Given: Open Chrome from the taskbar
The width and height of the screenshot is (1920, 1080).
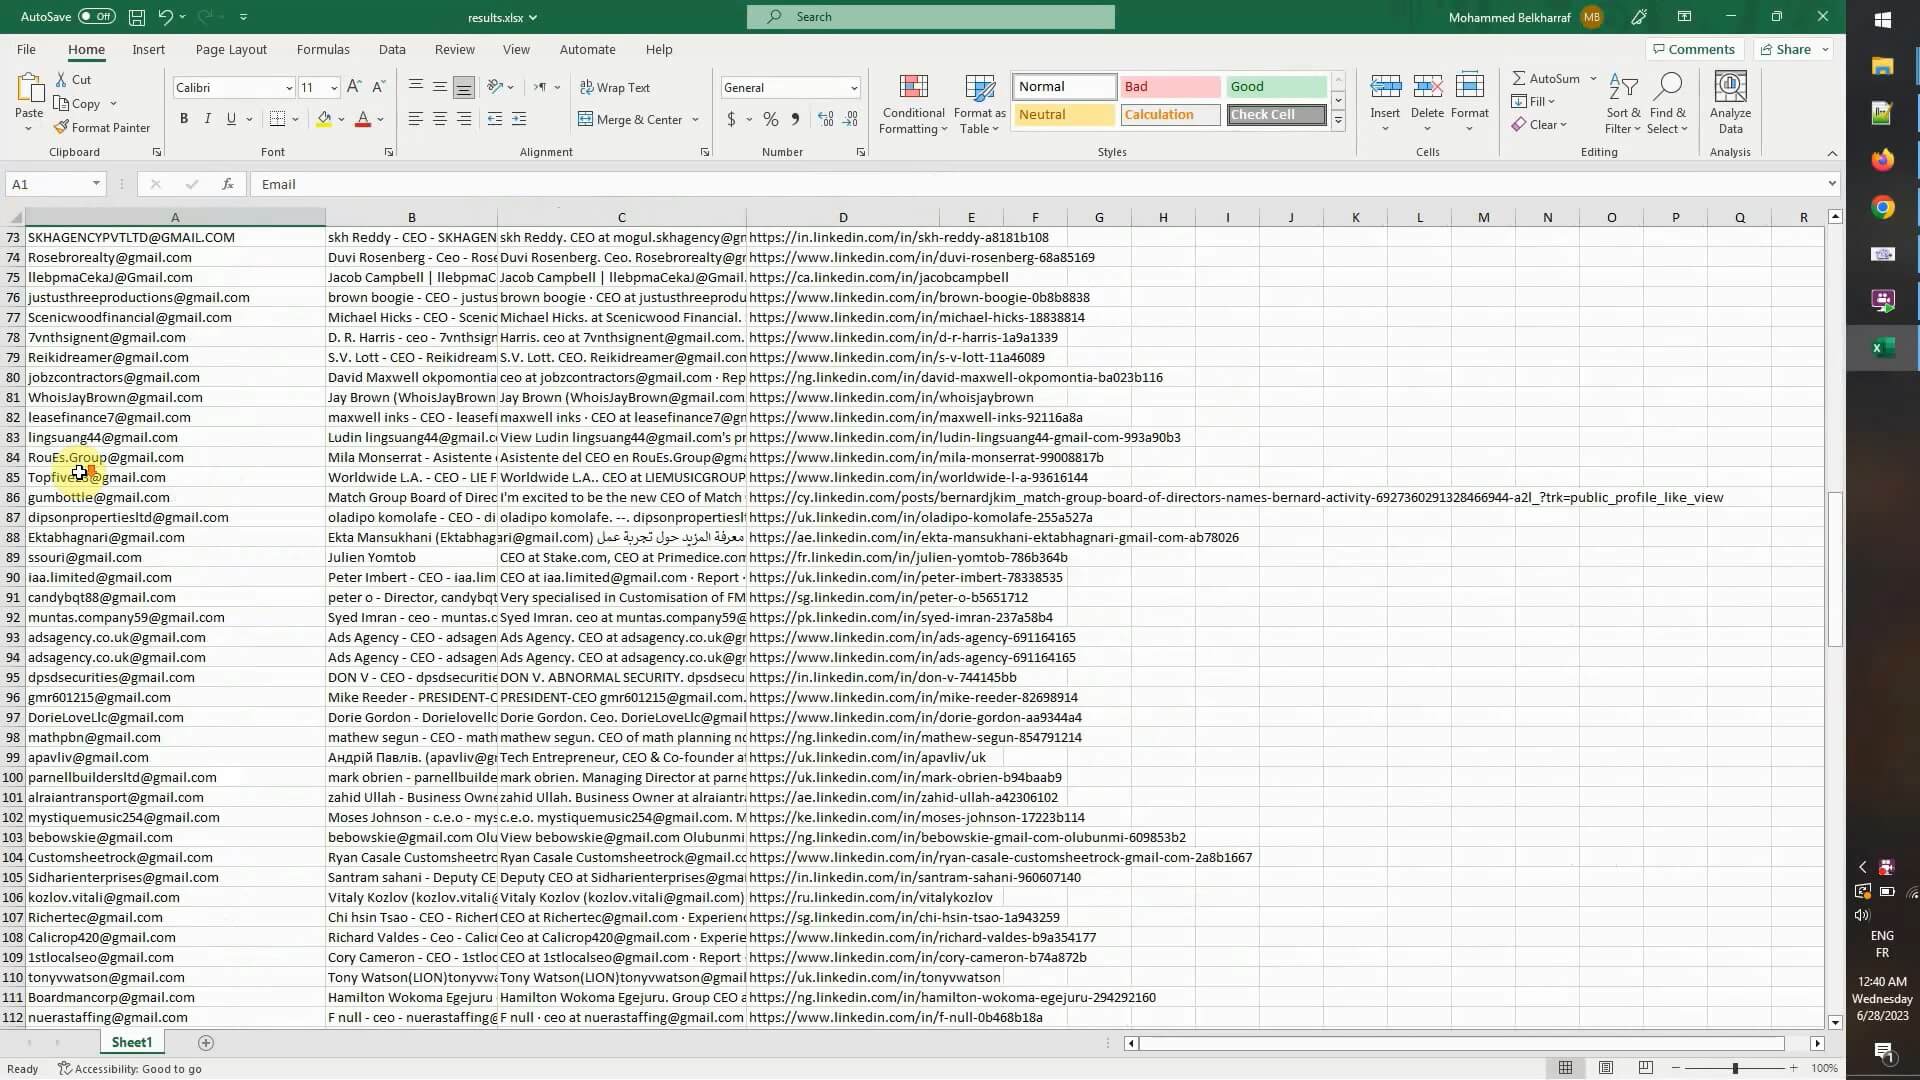Looking at the screenshot, I should (x=1883, y=208).
